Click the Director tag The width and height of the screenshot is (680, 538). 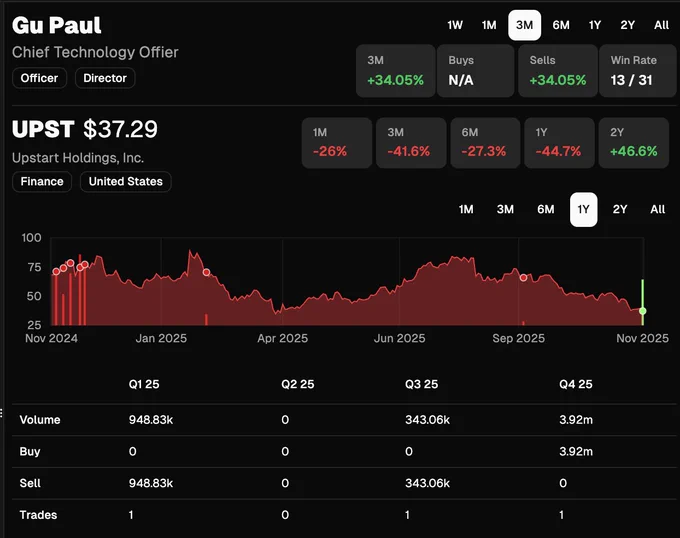point(105,78)
